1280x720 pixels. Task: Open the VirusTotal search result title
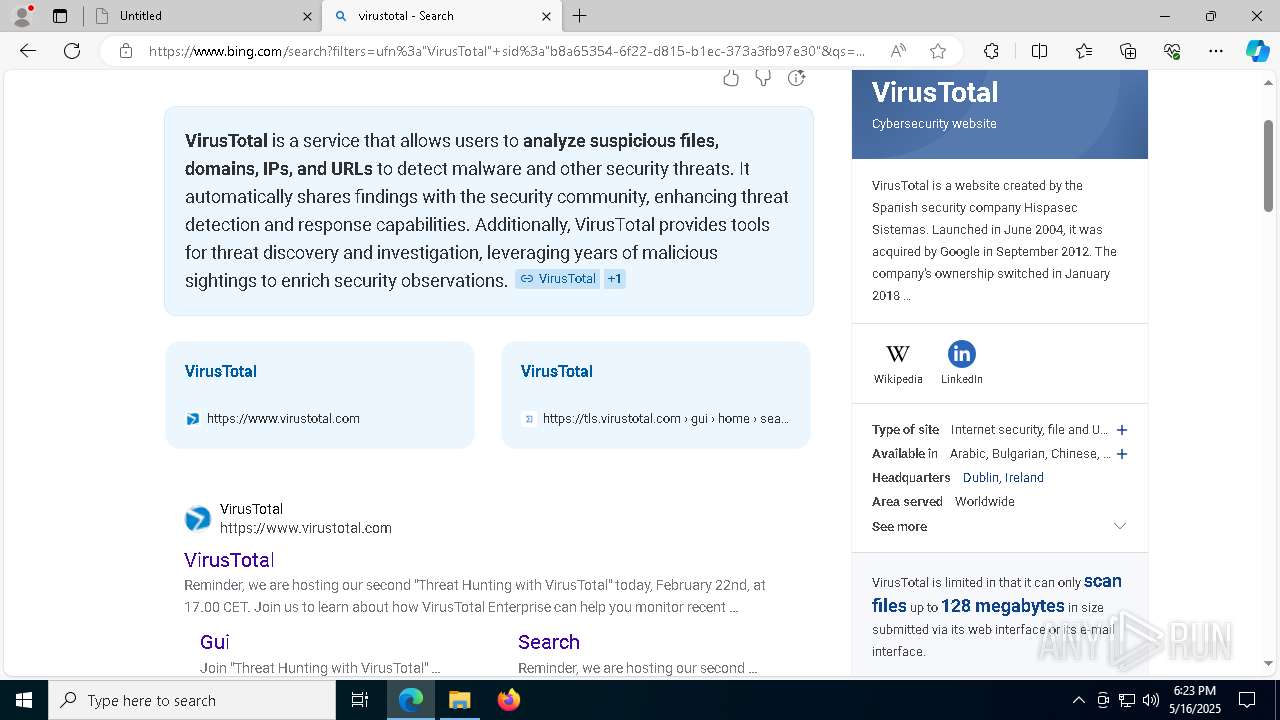(x=229, y=560)
